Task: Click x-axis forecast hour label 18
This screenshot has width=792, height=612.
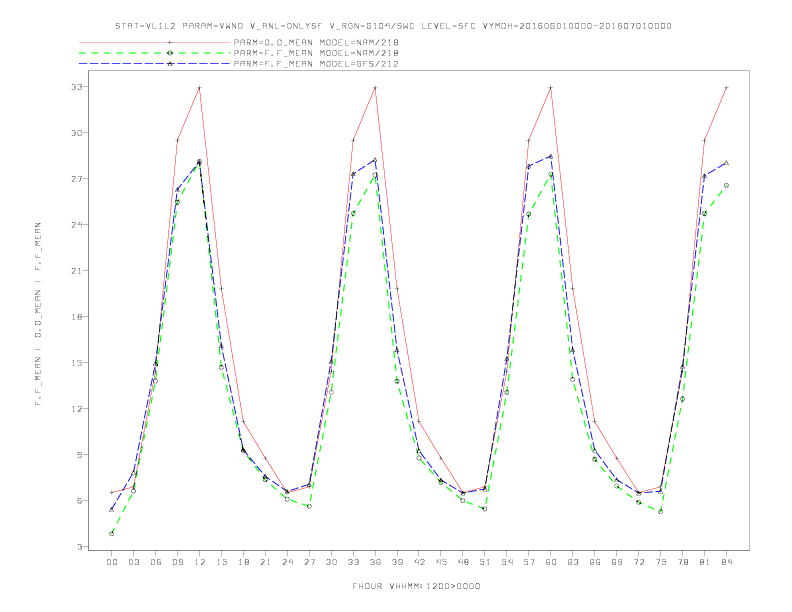Action: [x=243, y=562]
